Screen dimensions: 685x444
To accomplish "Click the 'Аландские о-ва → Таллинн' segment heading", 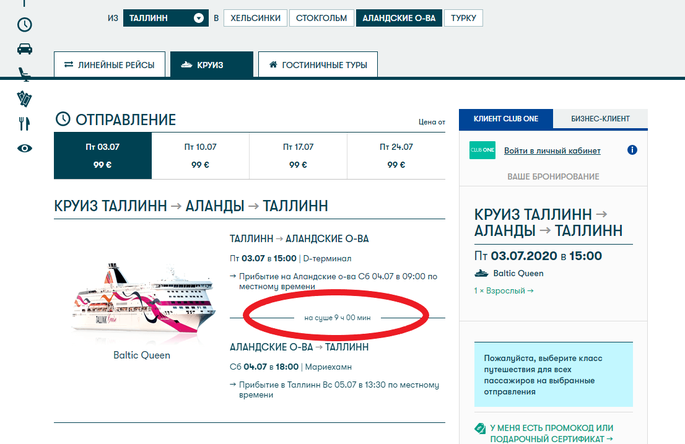I will (299, 347).
